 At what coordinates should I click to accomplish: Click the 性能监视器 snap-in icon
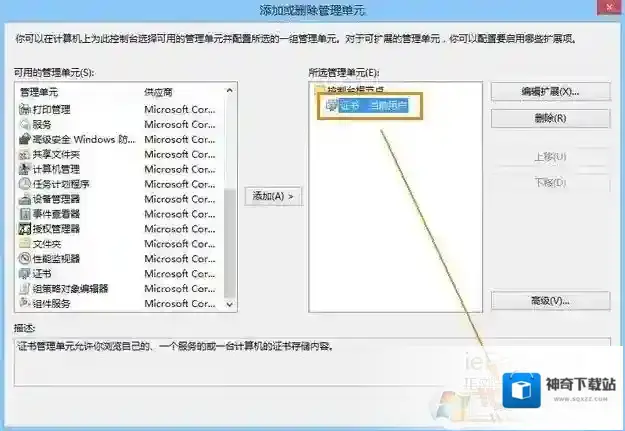click(x=25, y=258)
